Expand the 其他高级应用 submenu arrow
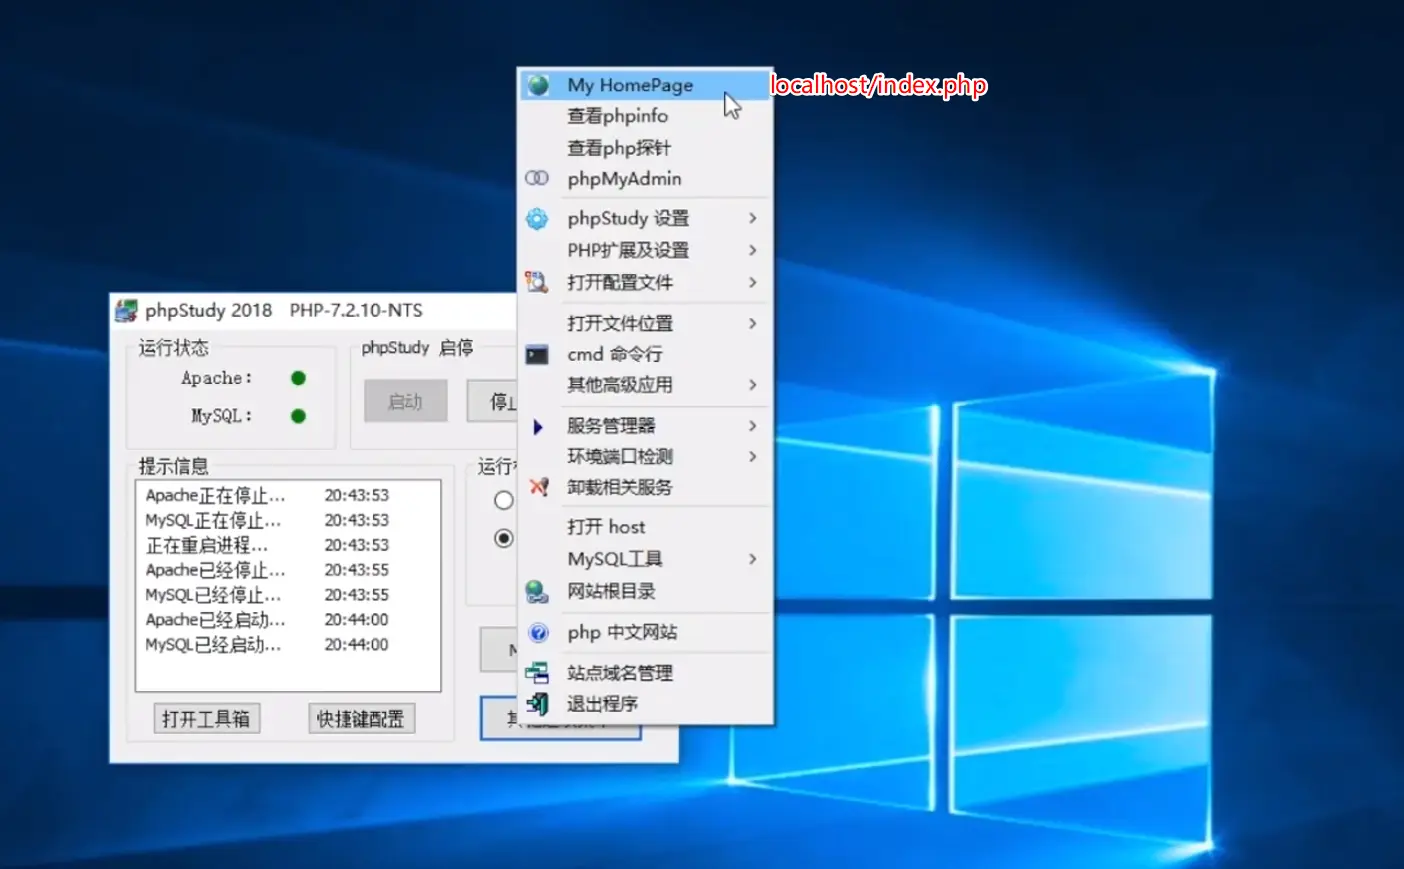 pyautogui.click(x=753, y=385)
